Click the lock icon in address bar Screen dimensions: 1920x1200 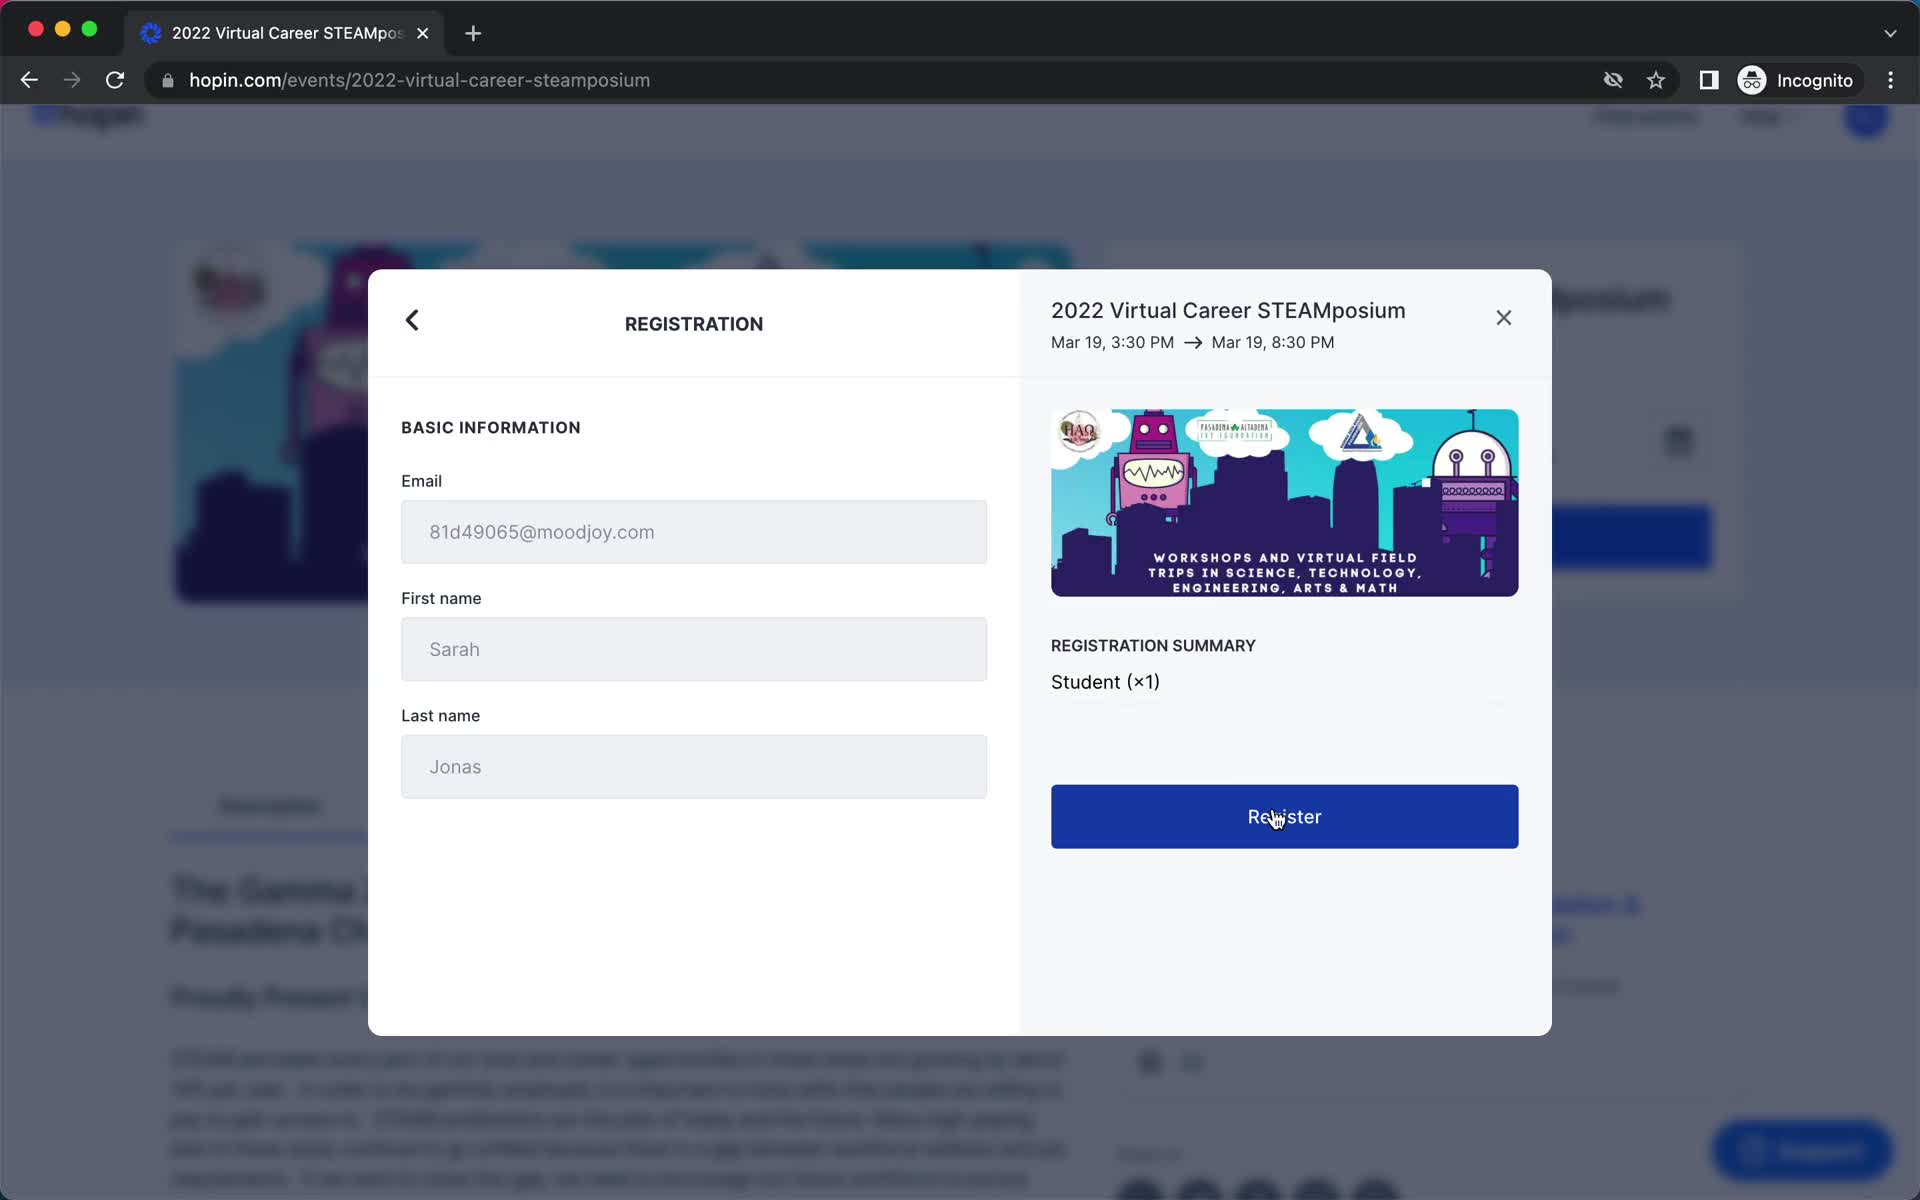pos(167,81)
